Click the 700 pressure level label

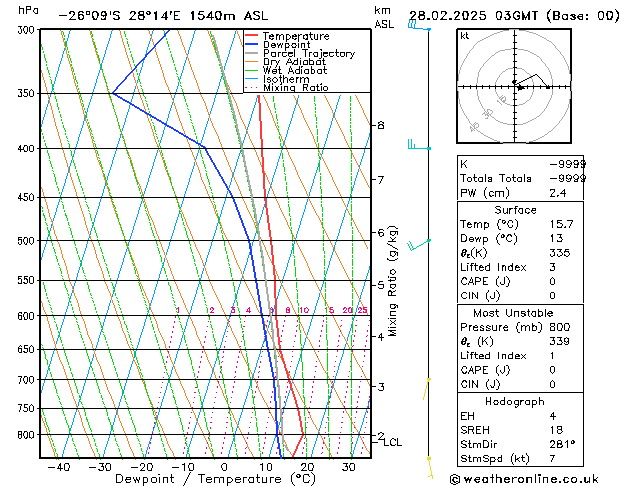pos(28,380)
